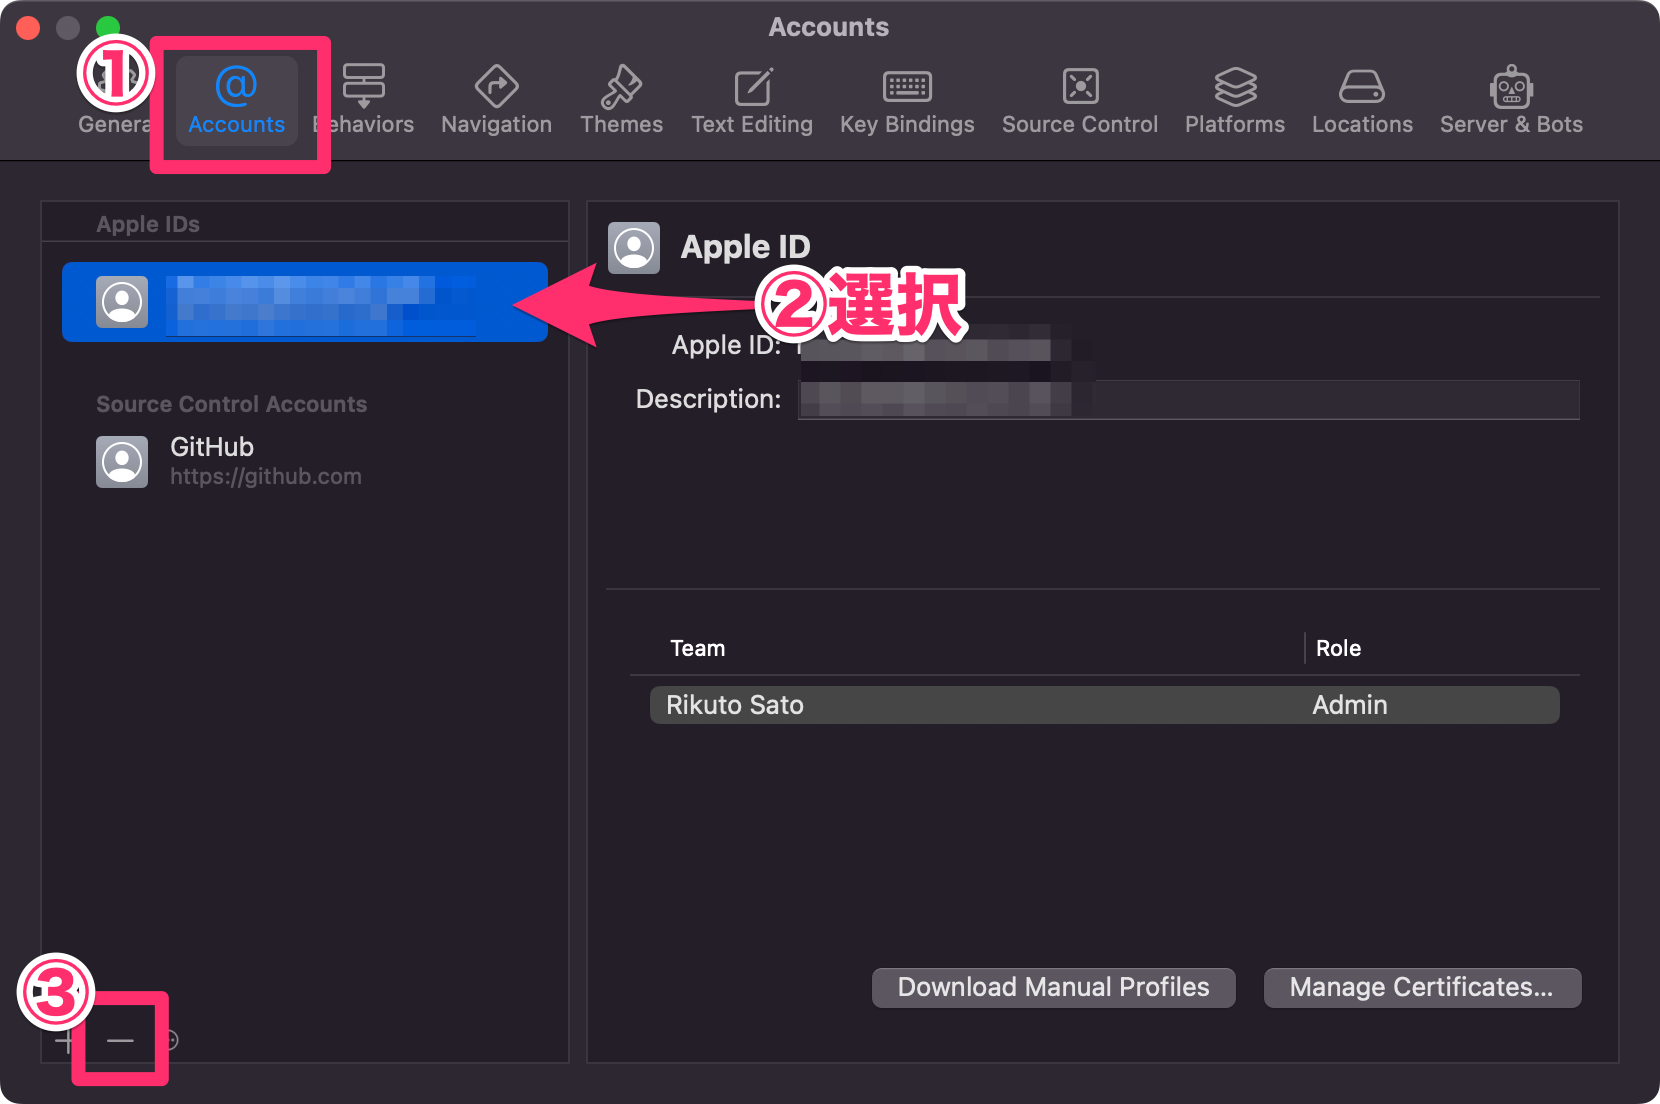Select the highlighted Apple ID account
The height and width of the screenshot is (1104, 1660).
304,302
